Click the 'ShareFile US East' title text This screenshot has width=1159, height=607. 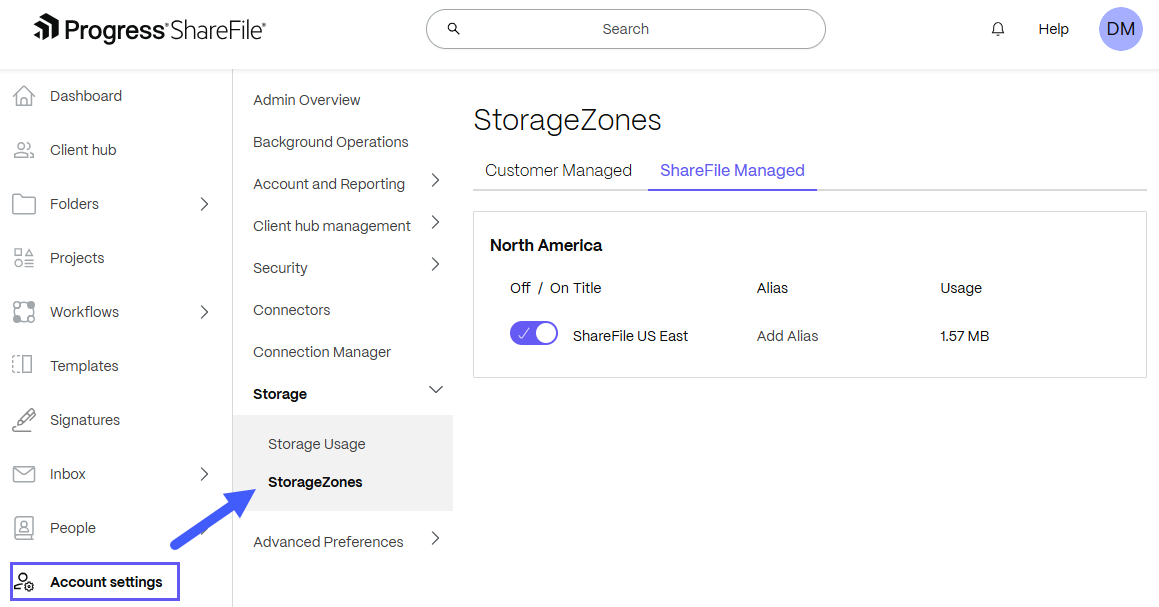tap(630, 336)
